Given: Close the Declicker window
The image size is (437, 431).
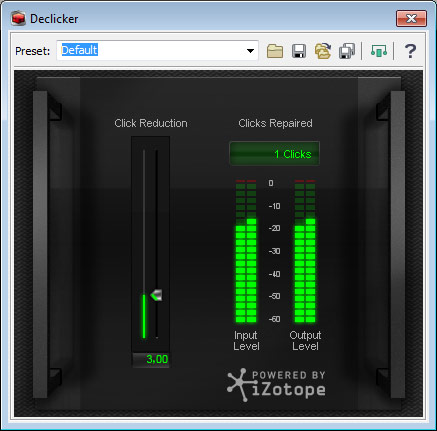Looking at the screenshot, I should click(x=411, y=18).
